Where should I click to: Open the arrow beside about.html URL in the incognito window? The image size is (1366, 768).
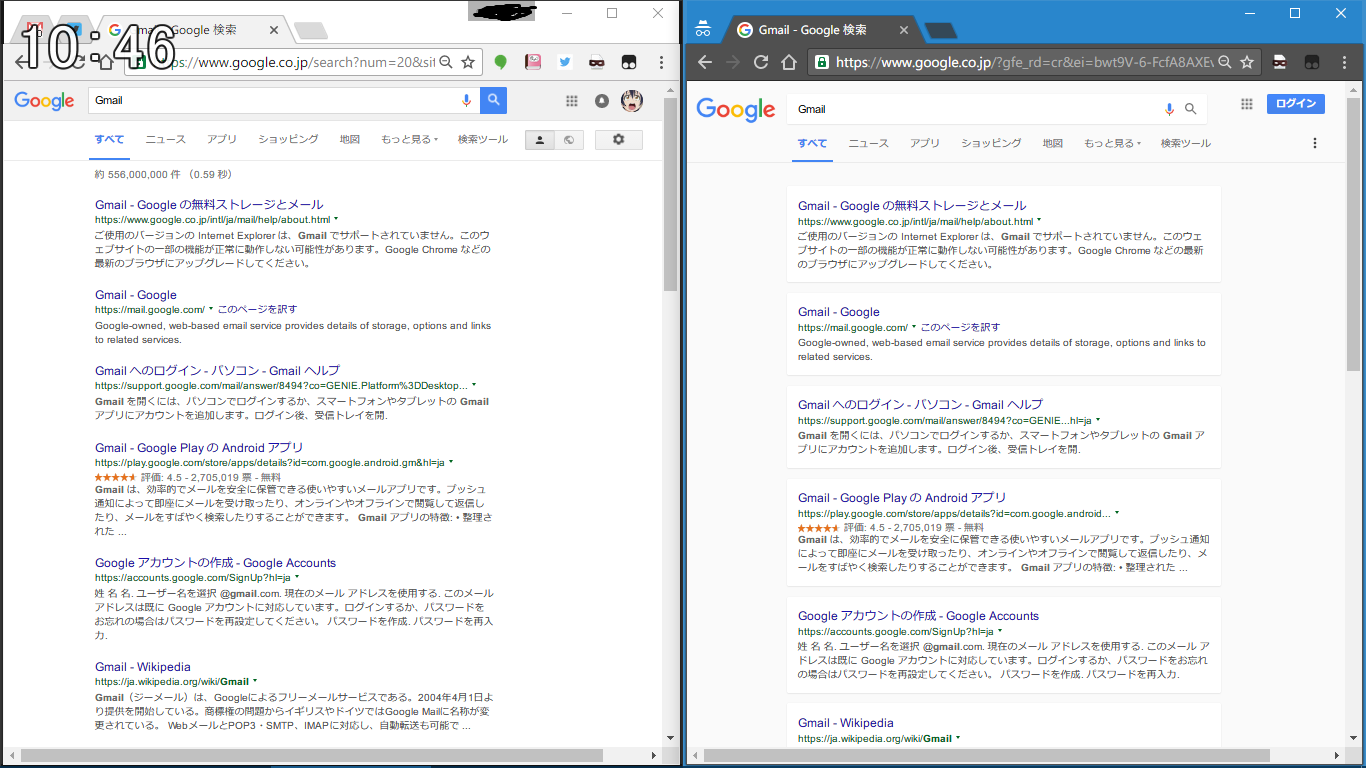(1039, 221)
